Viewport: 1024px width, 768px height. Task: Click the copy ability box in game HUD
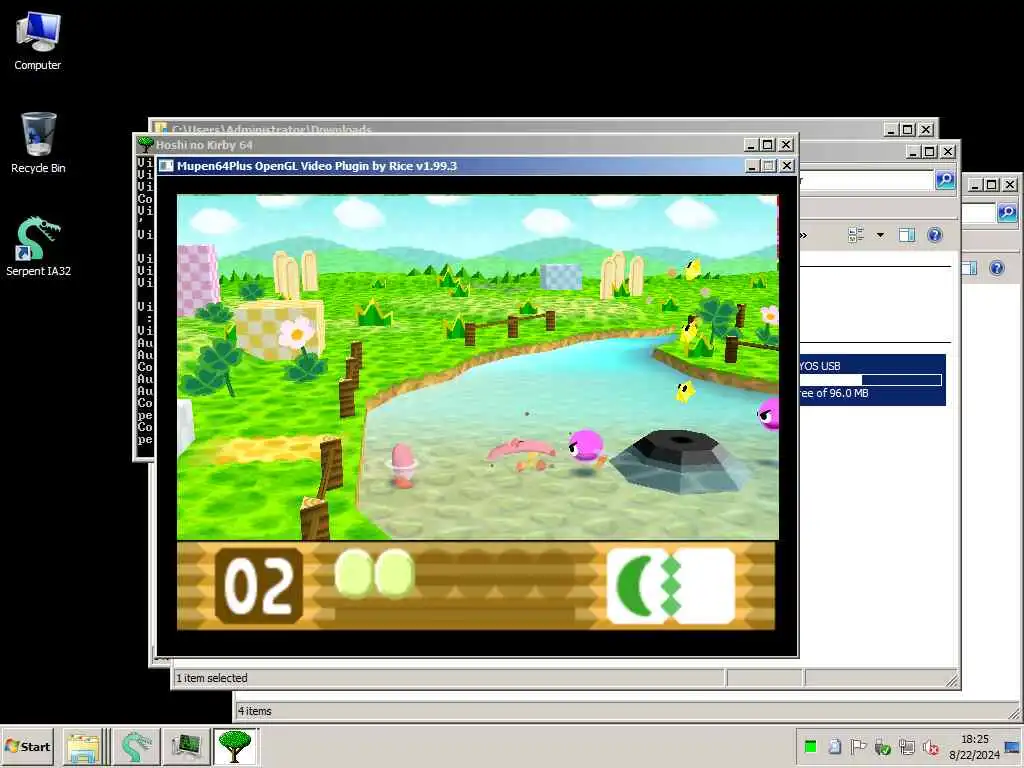pyautogui.click(x=671, y=585)
